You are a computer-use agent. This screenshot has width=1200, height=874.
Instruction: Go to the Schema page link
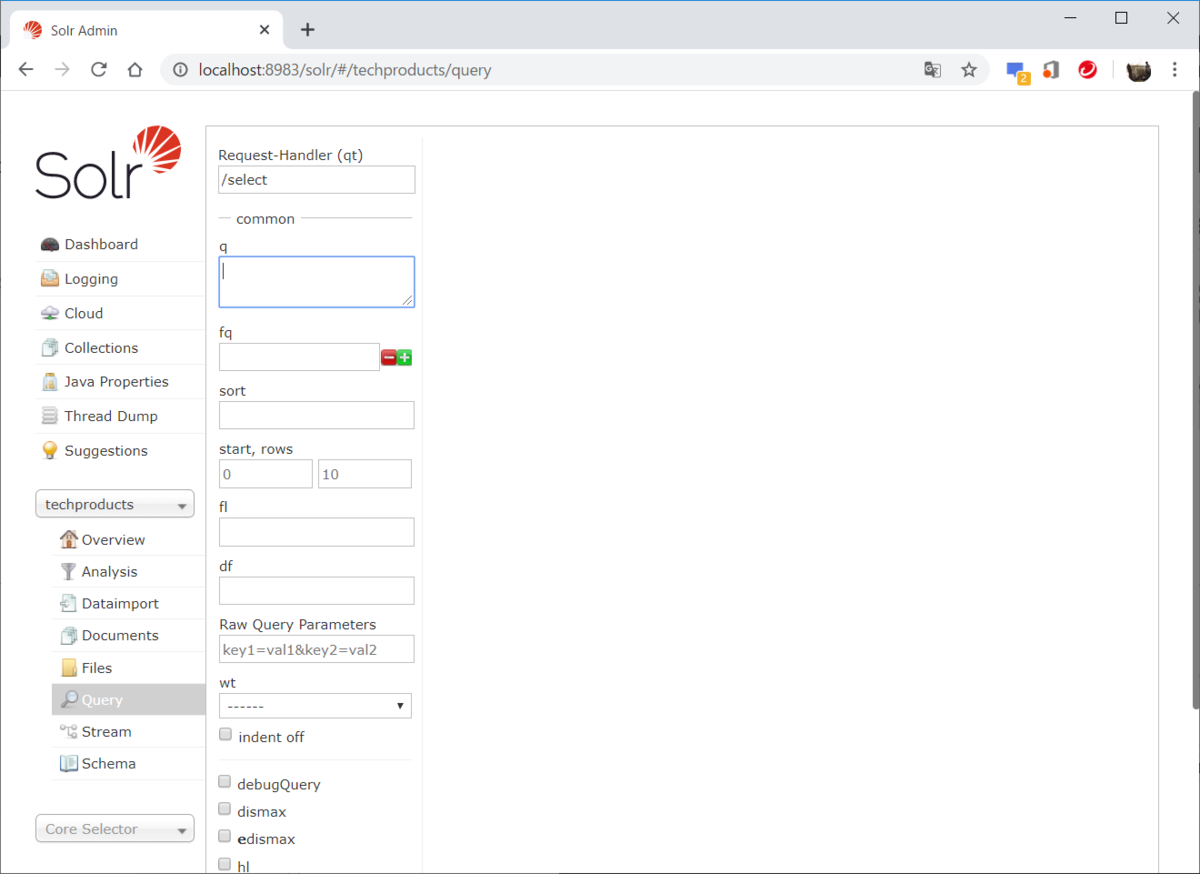pyautogui.click(x=108, y=763)
